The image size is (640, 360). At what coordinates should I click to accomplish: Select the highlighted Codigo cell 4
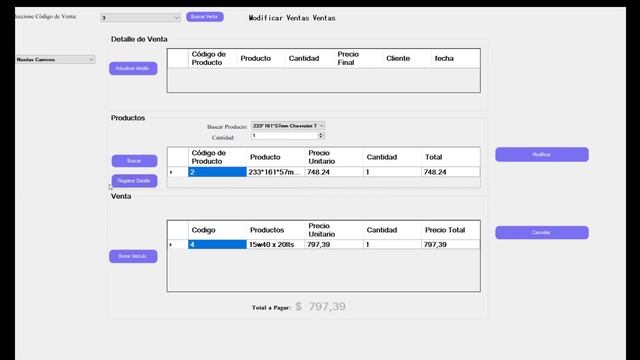(x=217, y=244)
